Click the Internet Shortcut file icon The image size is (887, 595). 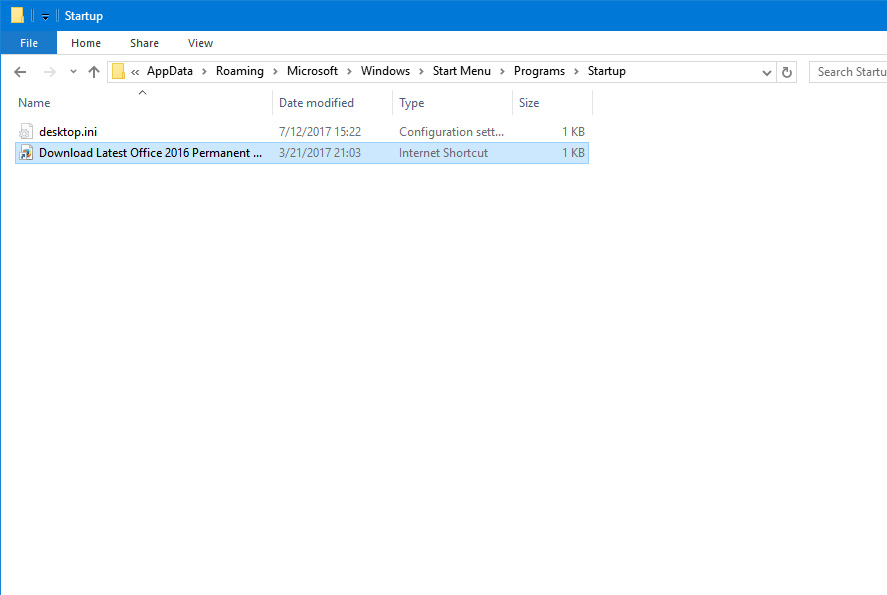(27, 153)
